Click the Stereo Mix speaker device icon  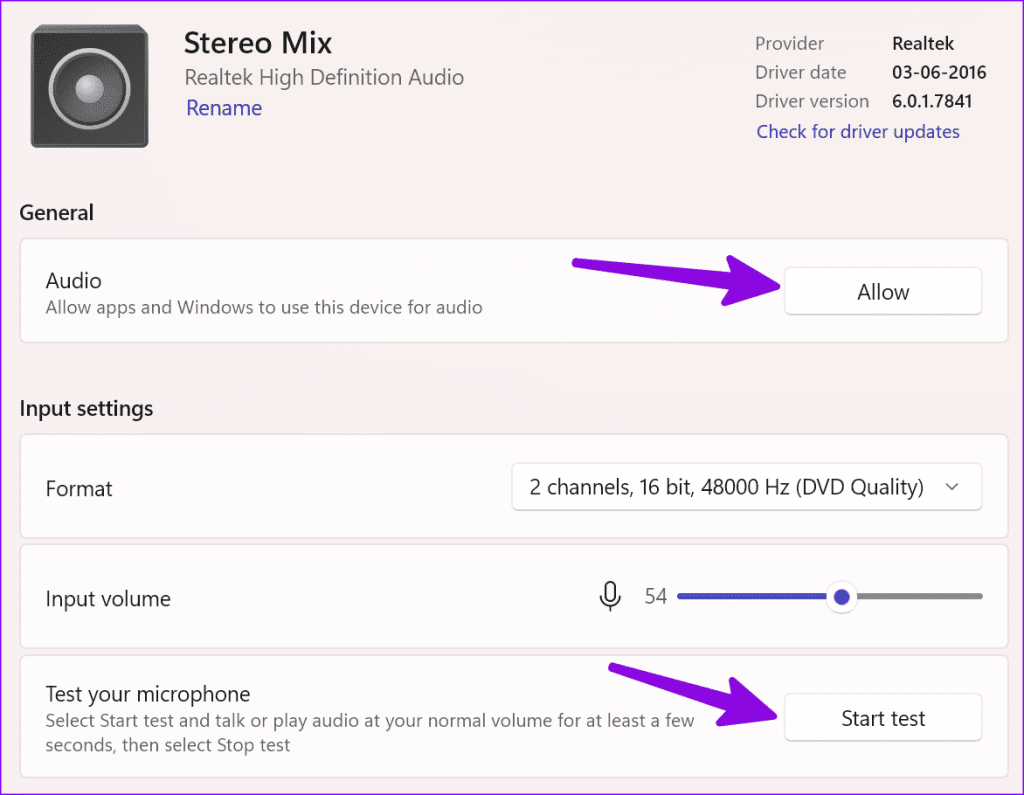89,88
